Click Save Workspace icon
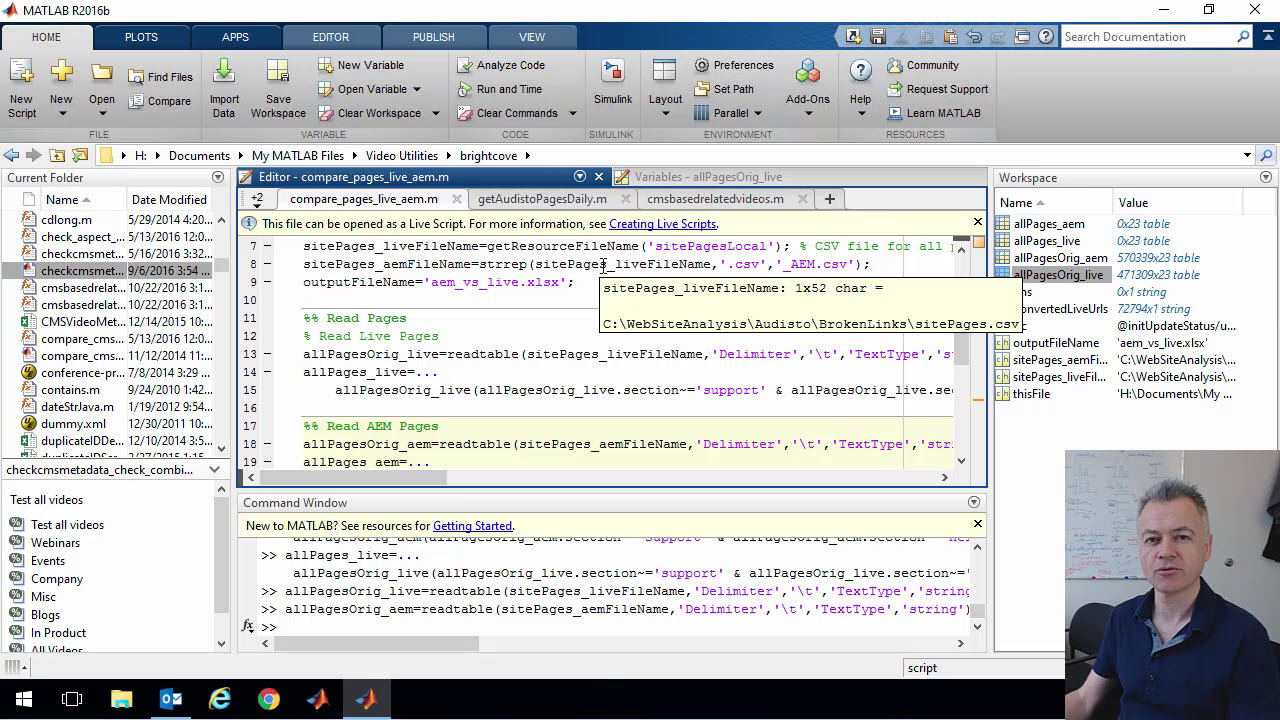Viewport: 1280px width, 720px height. click(x=278, y=72)
